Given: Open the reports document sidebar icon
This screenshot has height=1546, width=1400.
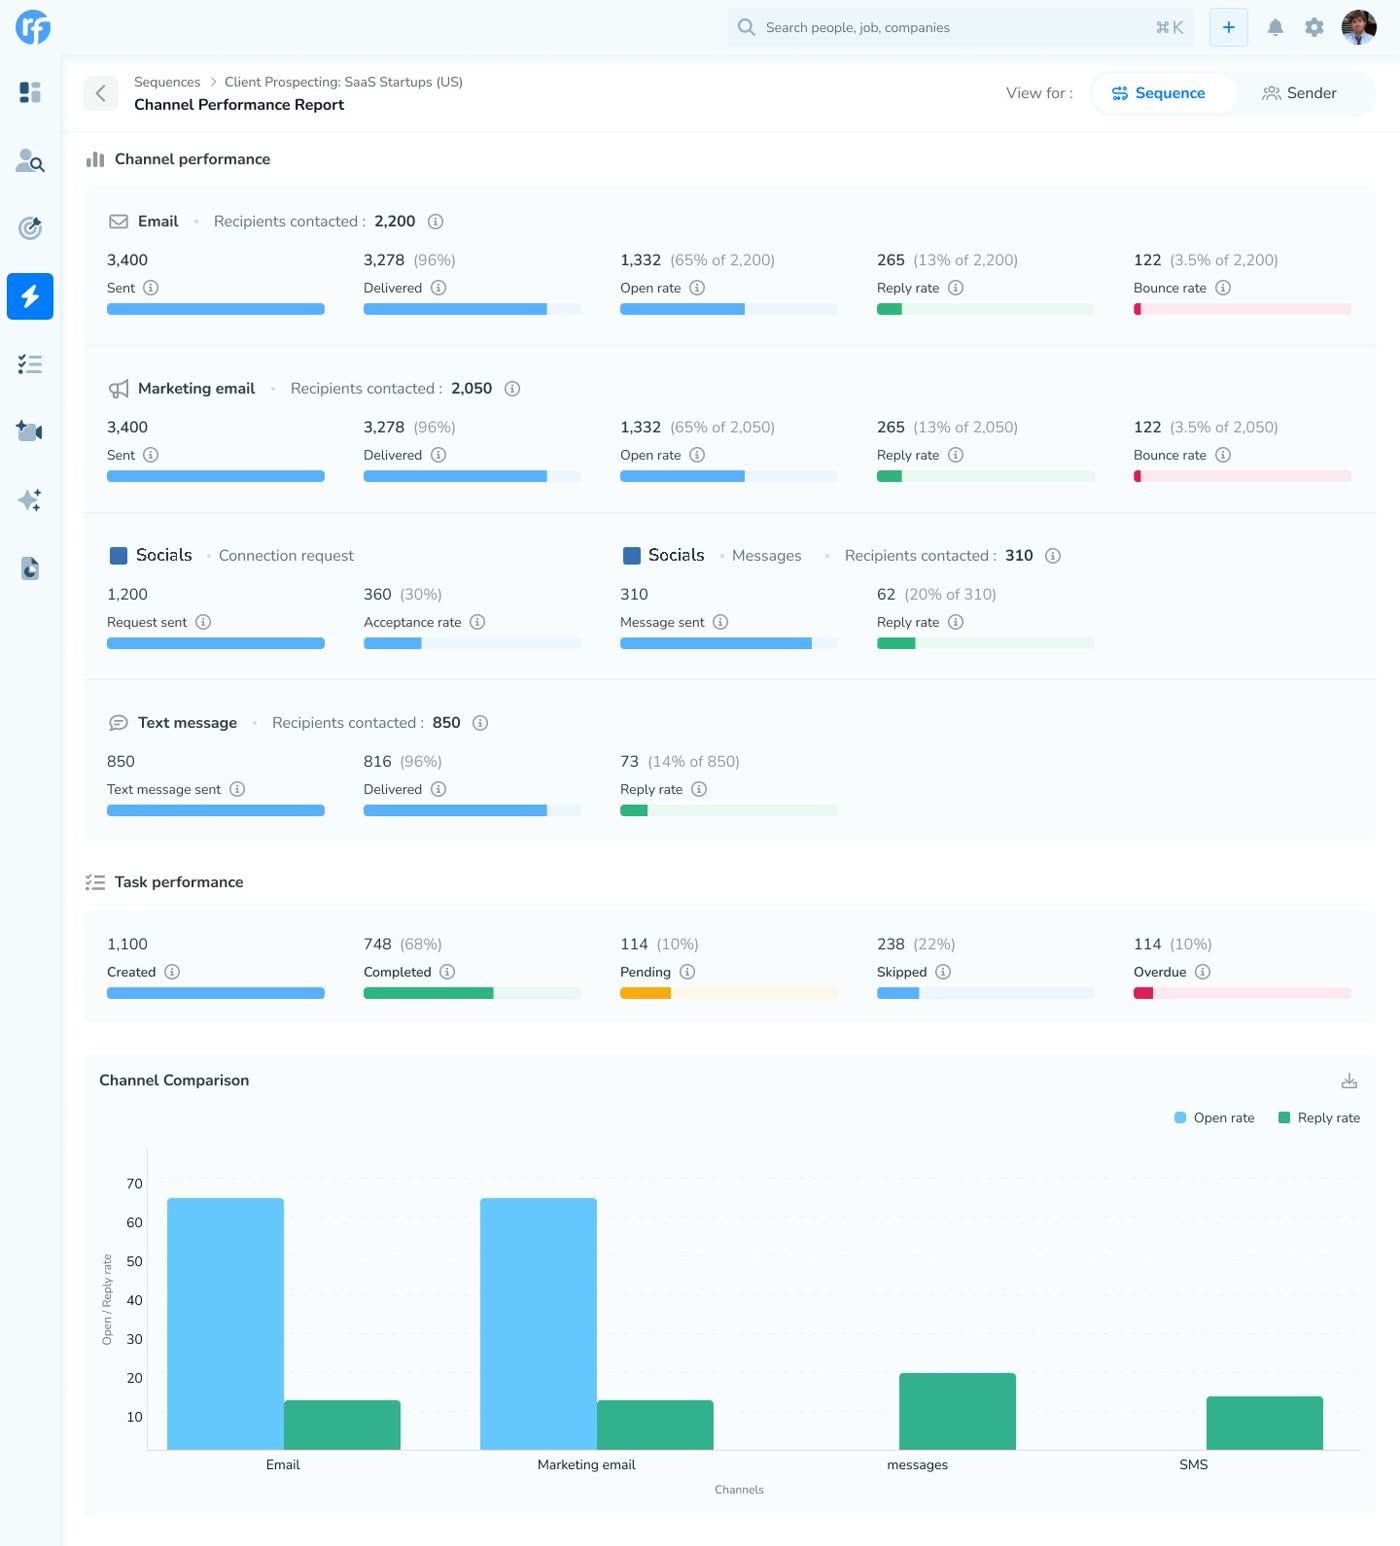Looking at the screenshot, I should tap(30, 568).
